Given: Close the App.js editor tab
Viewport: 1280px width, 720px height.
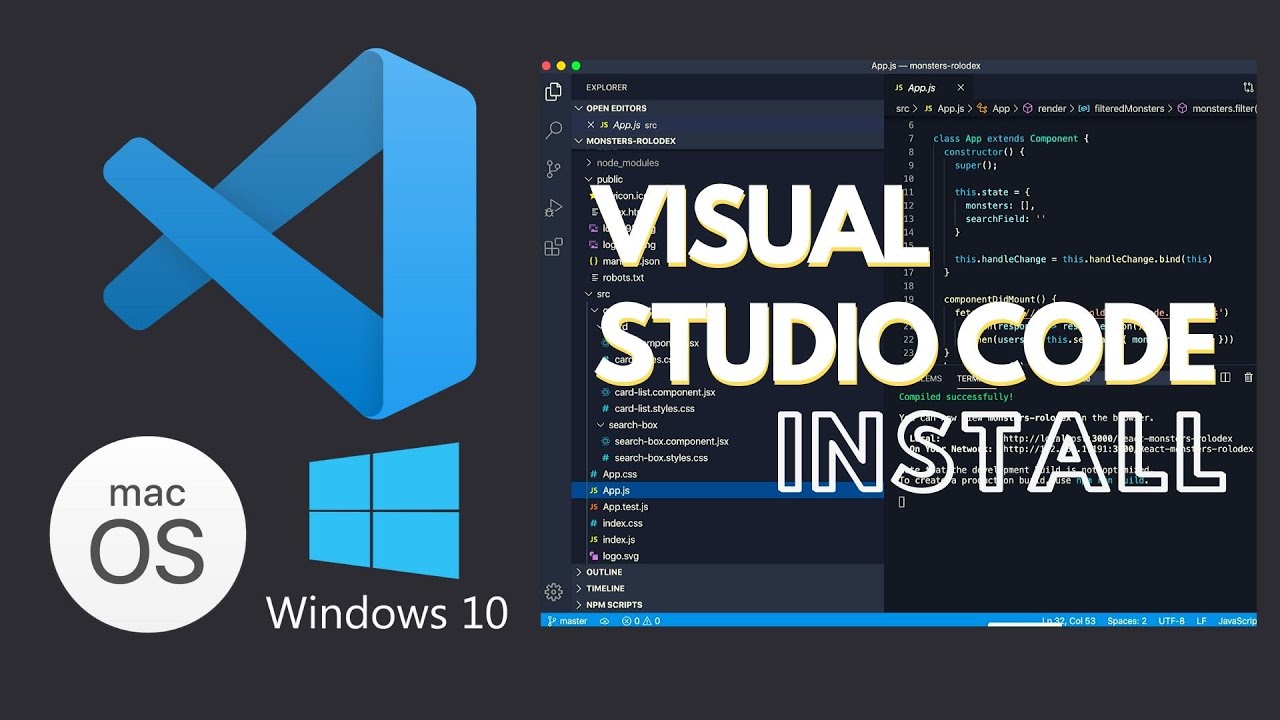Looking at the screenshot, I should [961, 88].
